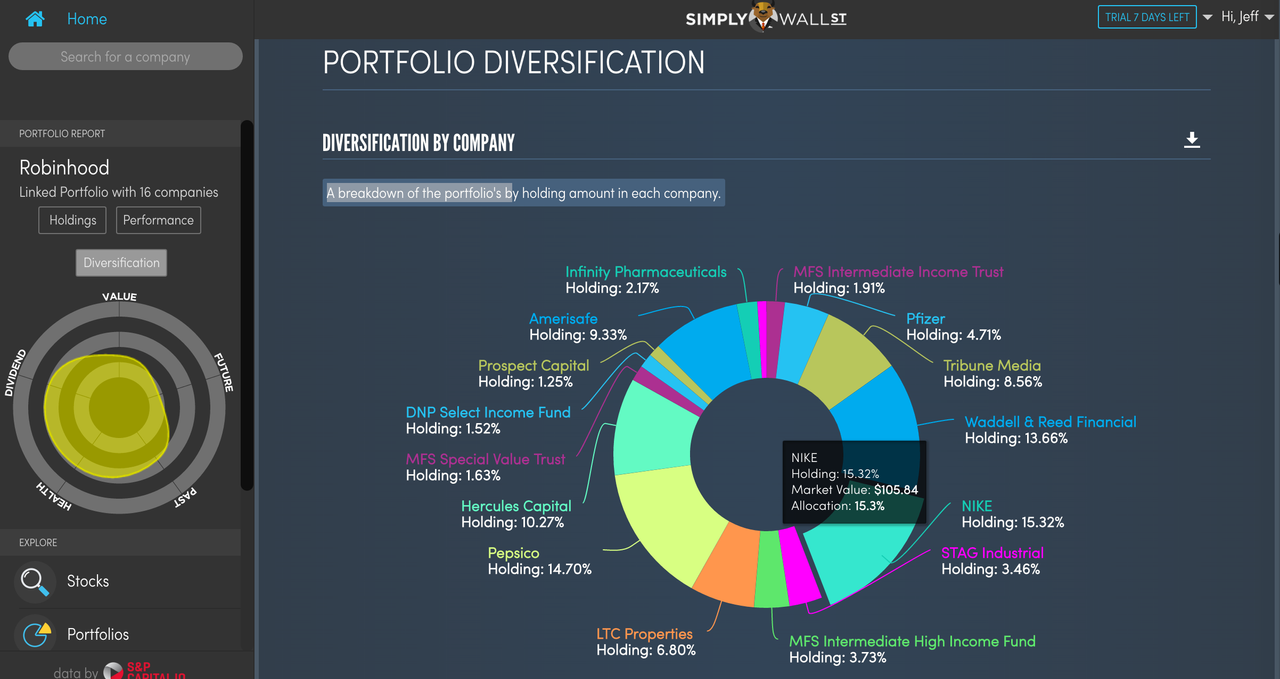Click the Home house icon
Viewport: 1280px width, 679px height.
[35, 19]
